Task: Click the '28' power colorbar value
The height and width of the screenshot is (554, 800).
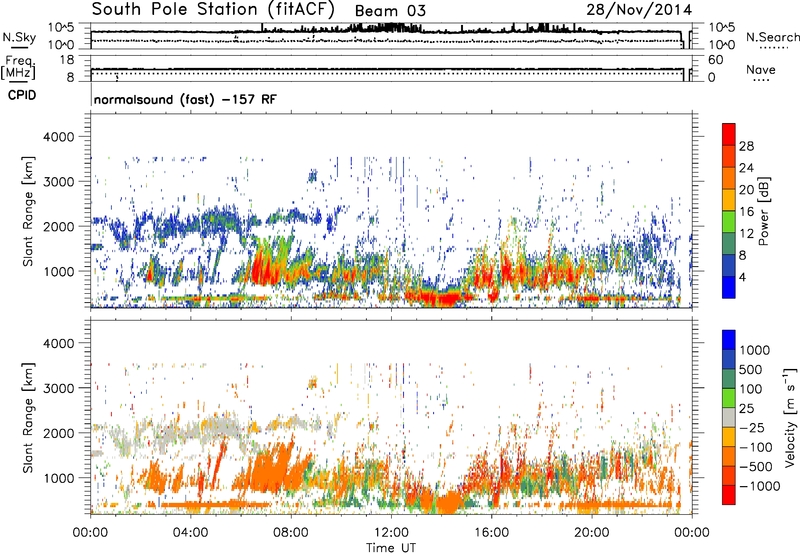Action: point(746,146)
